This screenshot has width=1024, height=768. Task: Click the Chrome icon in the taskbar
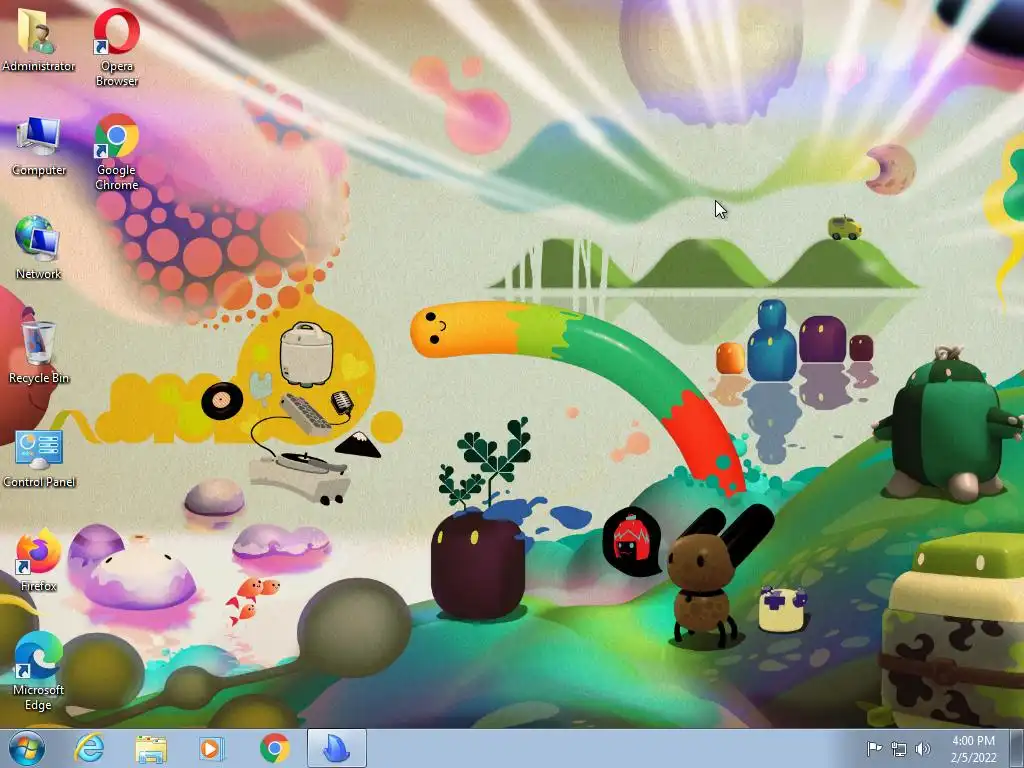click(x=274, y=748)
